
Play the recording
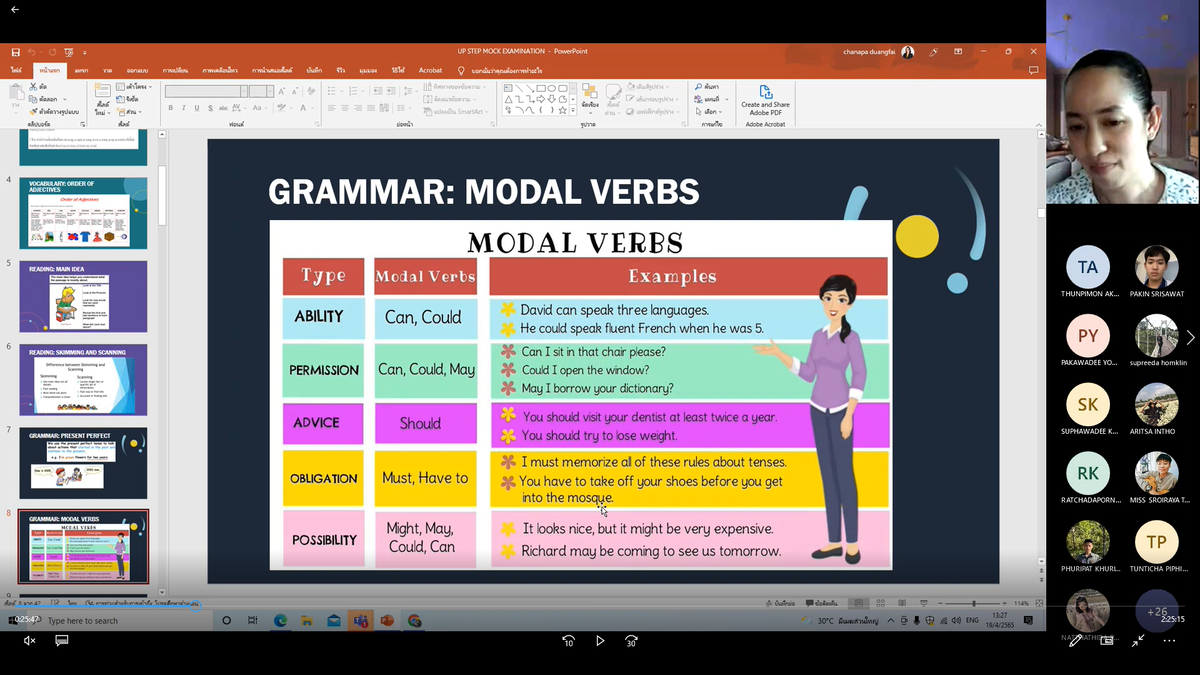600,640
